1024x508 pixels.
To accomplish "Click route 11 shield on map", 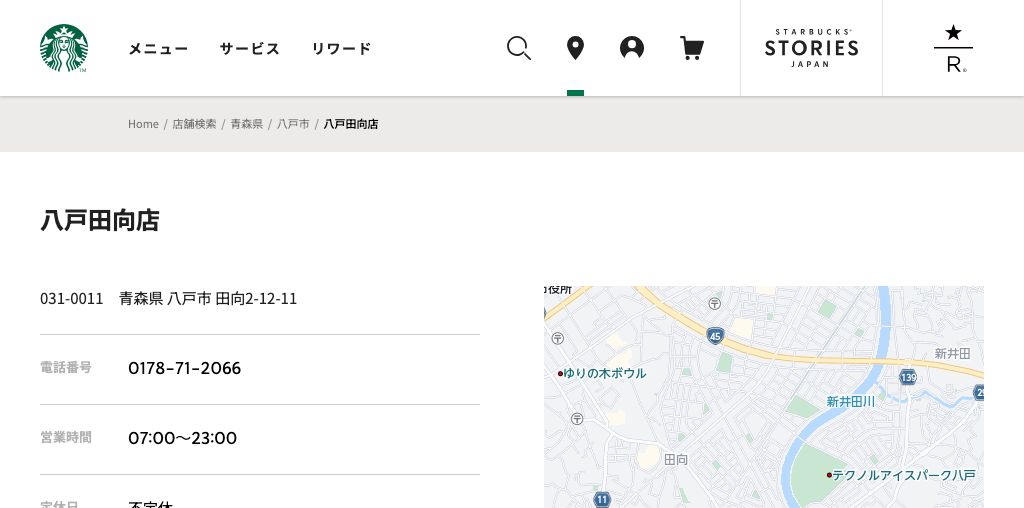I will coord(602,500).
